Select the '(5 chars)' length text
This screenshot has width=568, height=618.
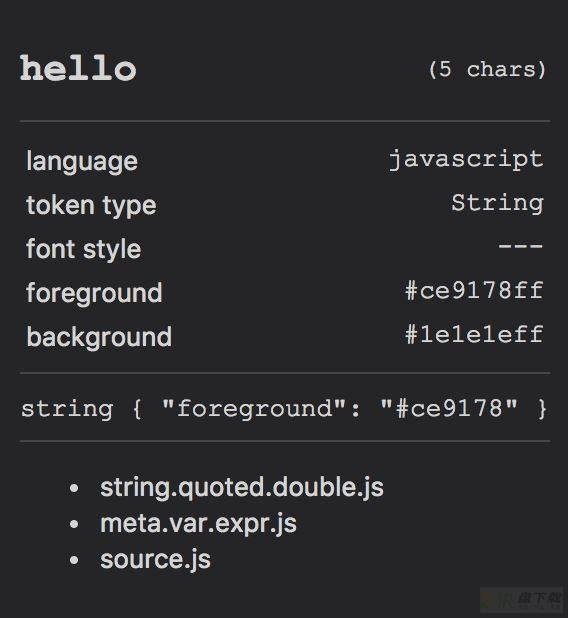pyautogui.click(x=487, y=70)
